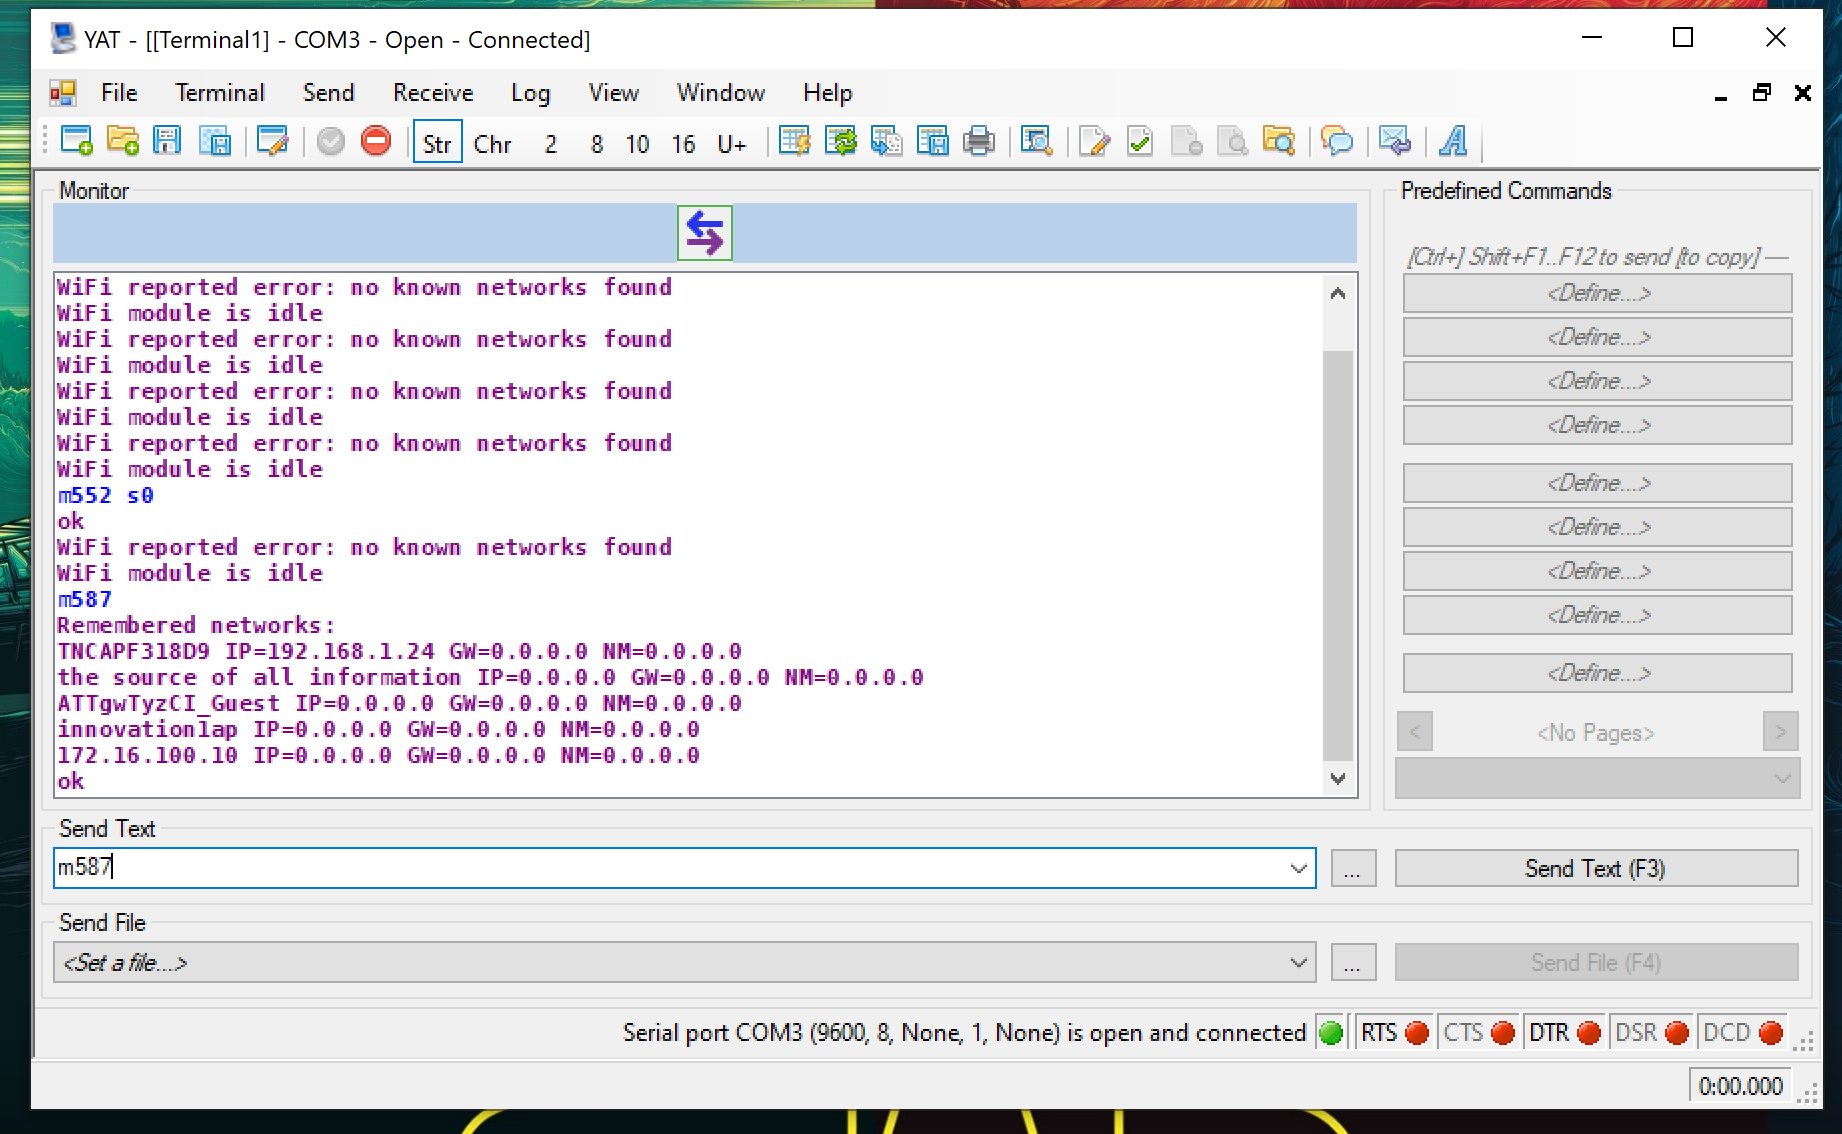The width and height of the screenshot is (1842, 1134).
Task: Turn logging on with checkmark icon
Action: pos(1141,142)
